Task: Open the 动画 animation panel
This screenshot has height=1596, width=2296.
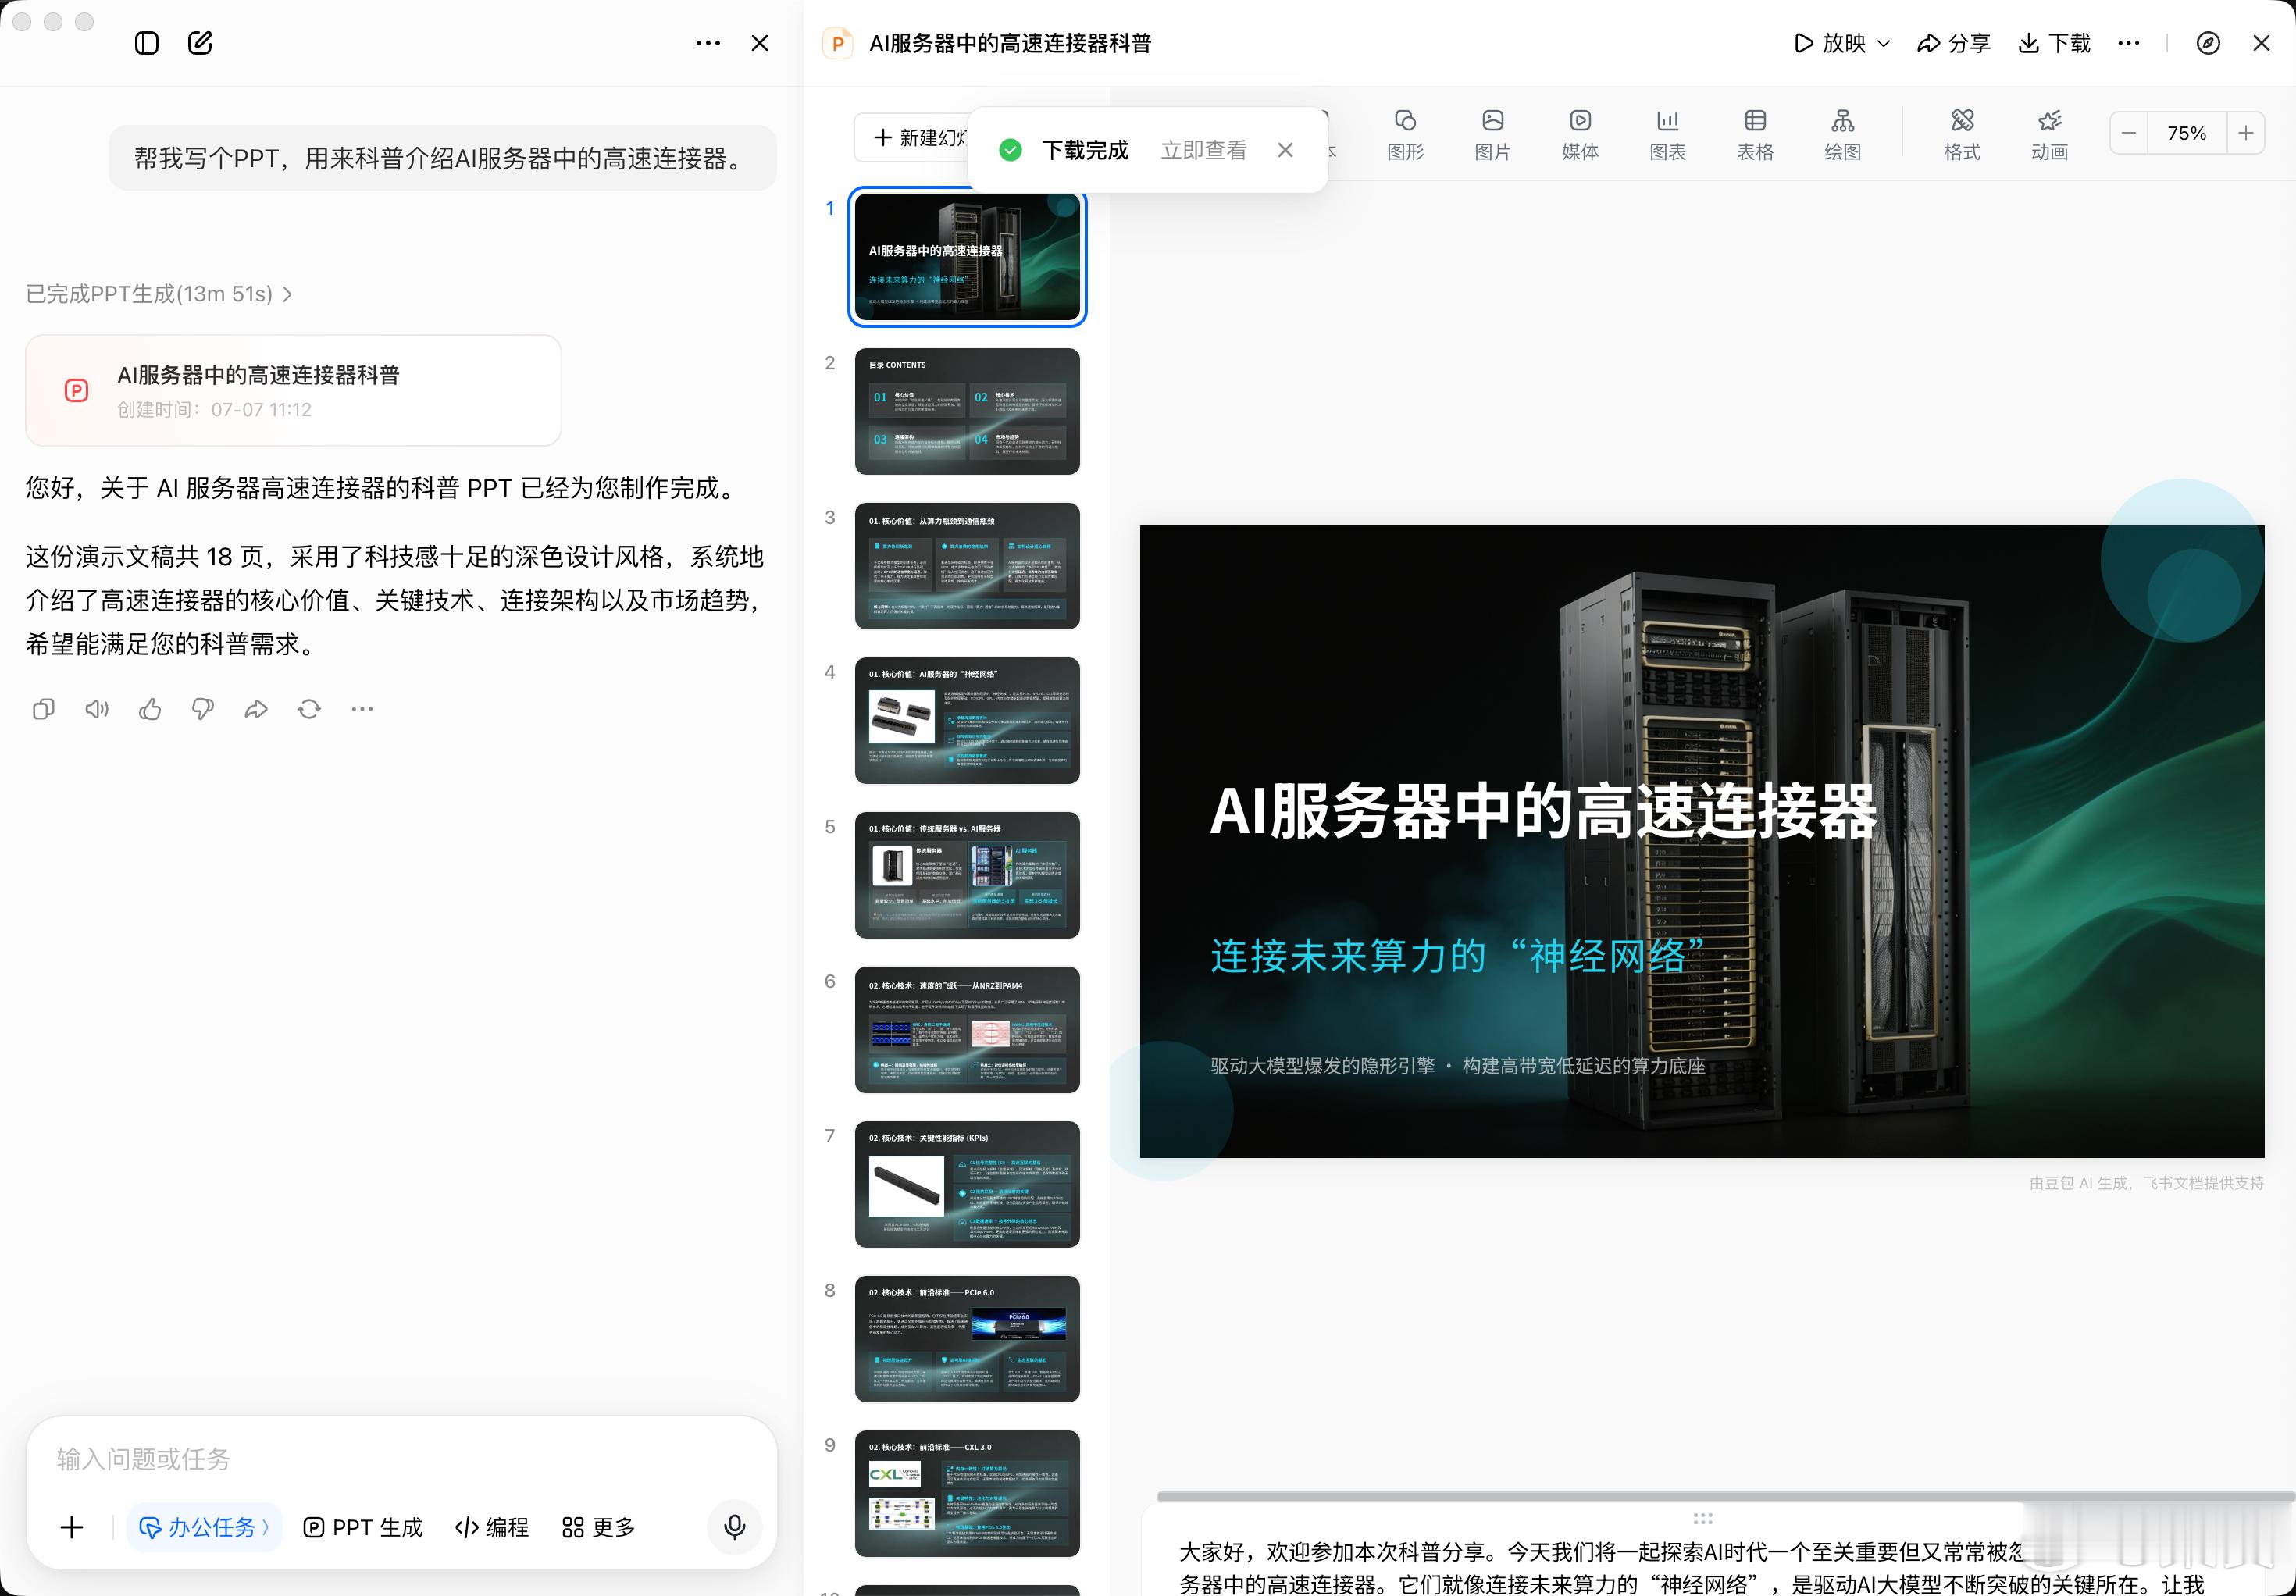Action: (x=2049, y=134)
